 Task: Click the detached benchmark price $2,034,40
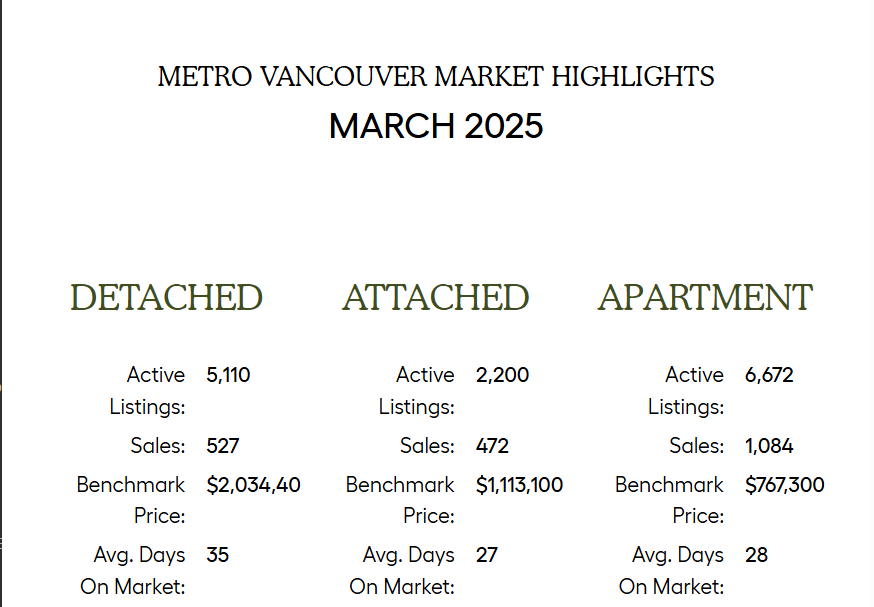[253, 485]
